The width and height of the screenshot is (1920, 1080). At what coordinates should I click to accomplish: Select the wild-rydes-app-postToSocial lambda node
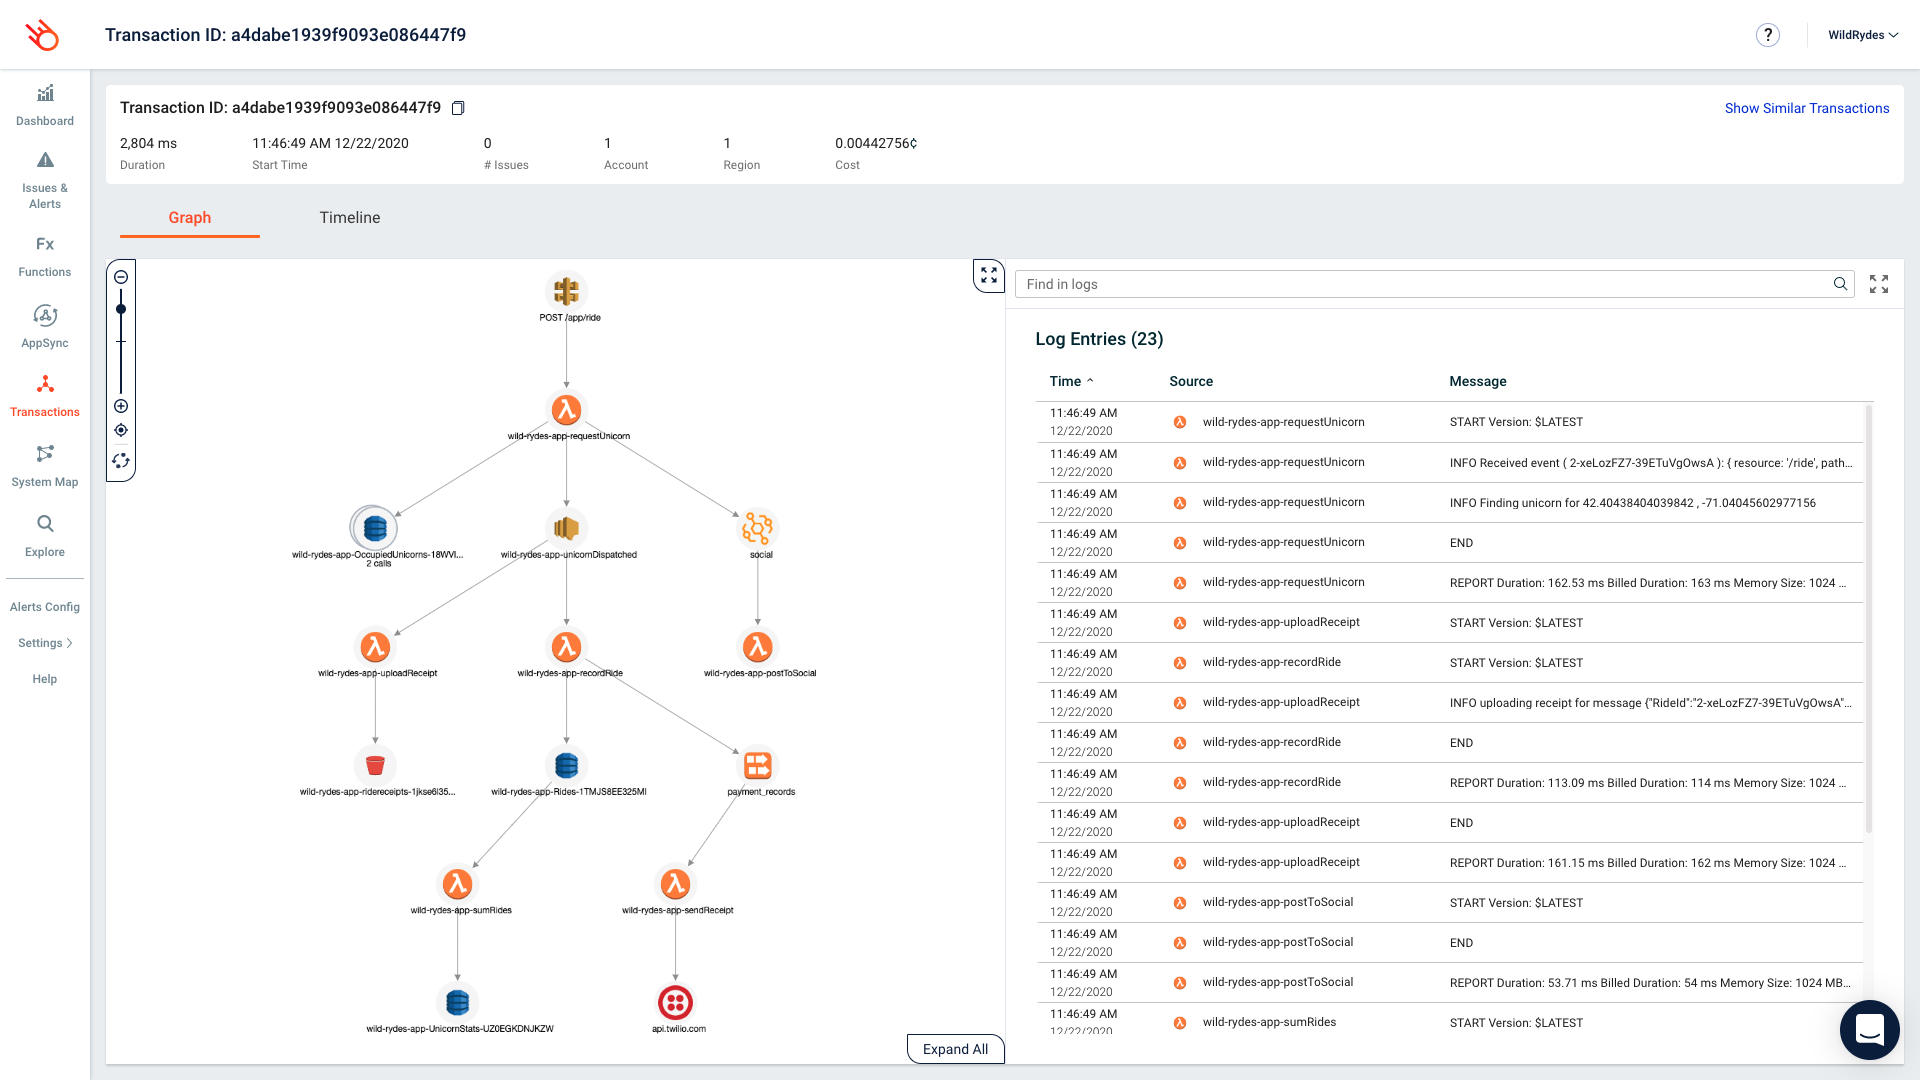(758, 647)
